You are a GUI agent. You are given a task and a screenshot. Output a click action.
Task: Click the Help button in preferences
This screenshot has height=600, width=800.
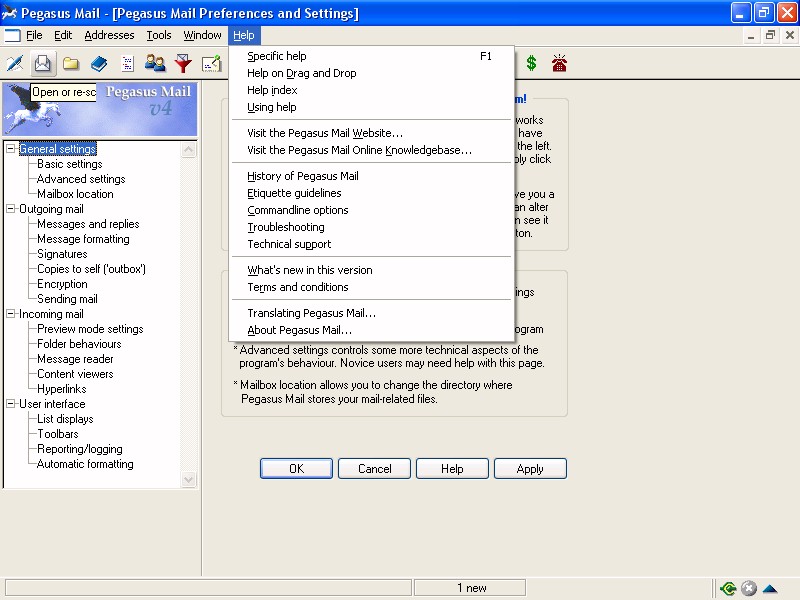tap(453, 468)
